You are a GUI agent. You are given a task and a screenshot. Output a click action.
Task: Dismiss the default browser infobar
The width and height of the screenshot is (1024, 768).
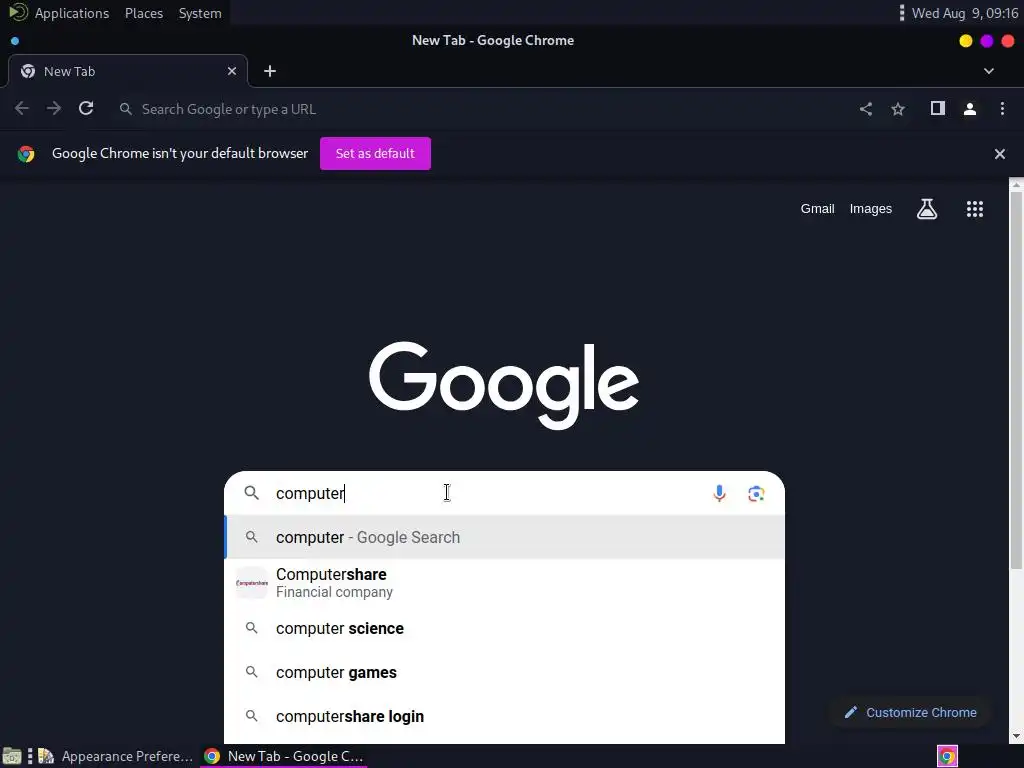point(1000,154)
